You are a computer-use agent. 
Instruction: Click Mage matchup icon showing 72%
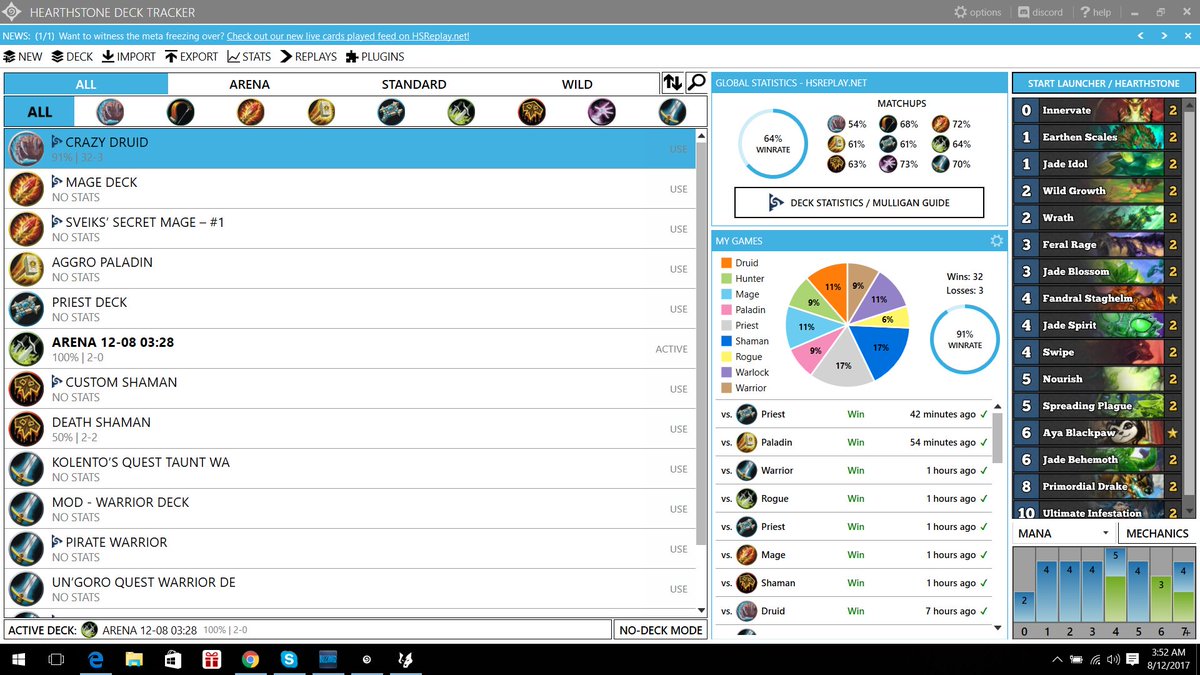pyautogui.click(x=941, y=124)
